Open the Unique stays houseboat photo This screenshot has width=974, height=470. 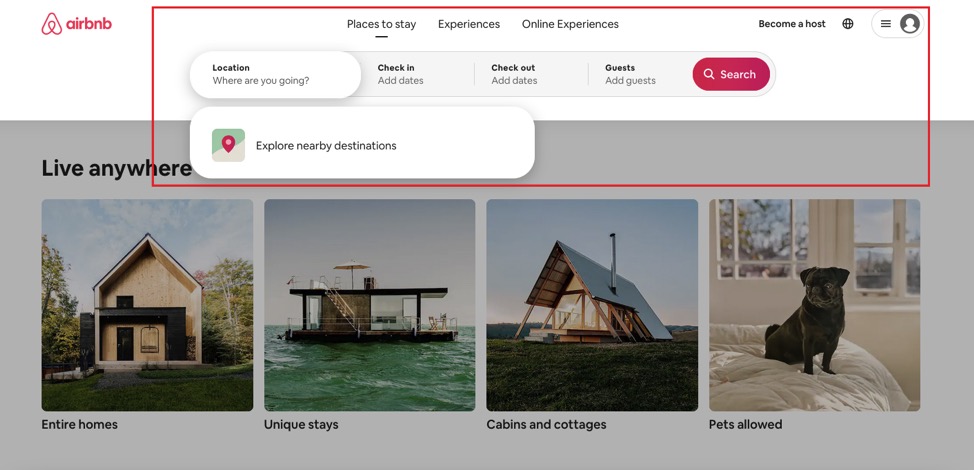[x=369, y=305]
